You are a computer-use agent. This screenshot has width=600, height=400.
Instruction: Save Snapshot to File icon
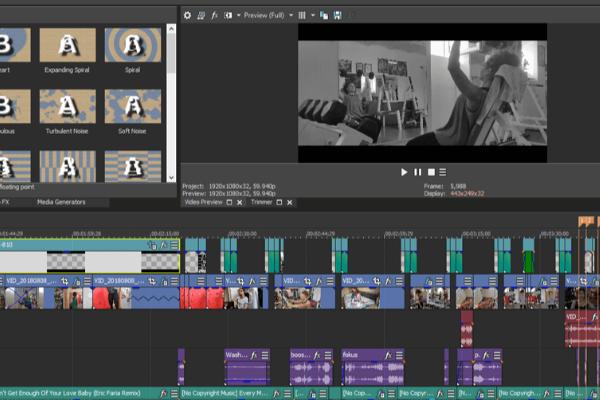point(338,15)
